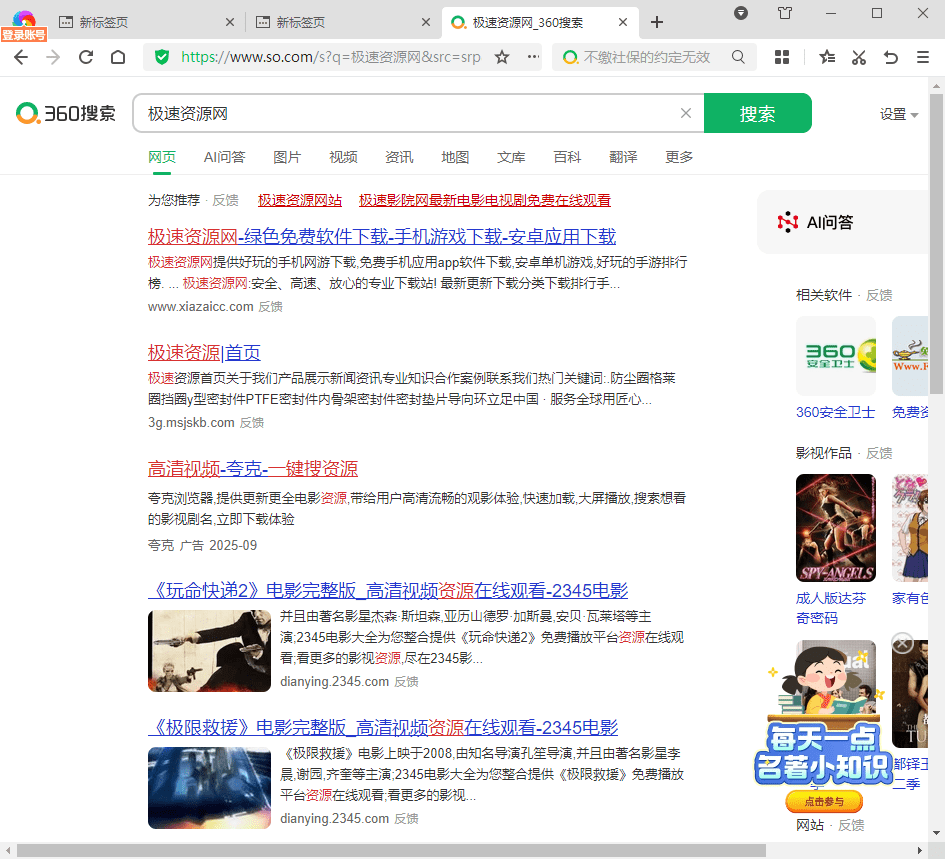Open the 极速资源|首页 result link
Image resolution: width=945 pixels, height=859 pixels.
[204, 352]
